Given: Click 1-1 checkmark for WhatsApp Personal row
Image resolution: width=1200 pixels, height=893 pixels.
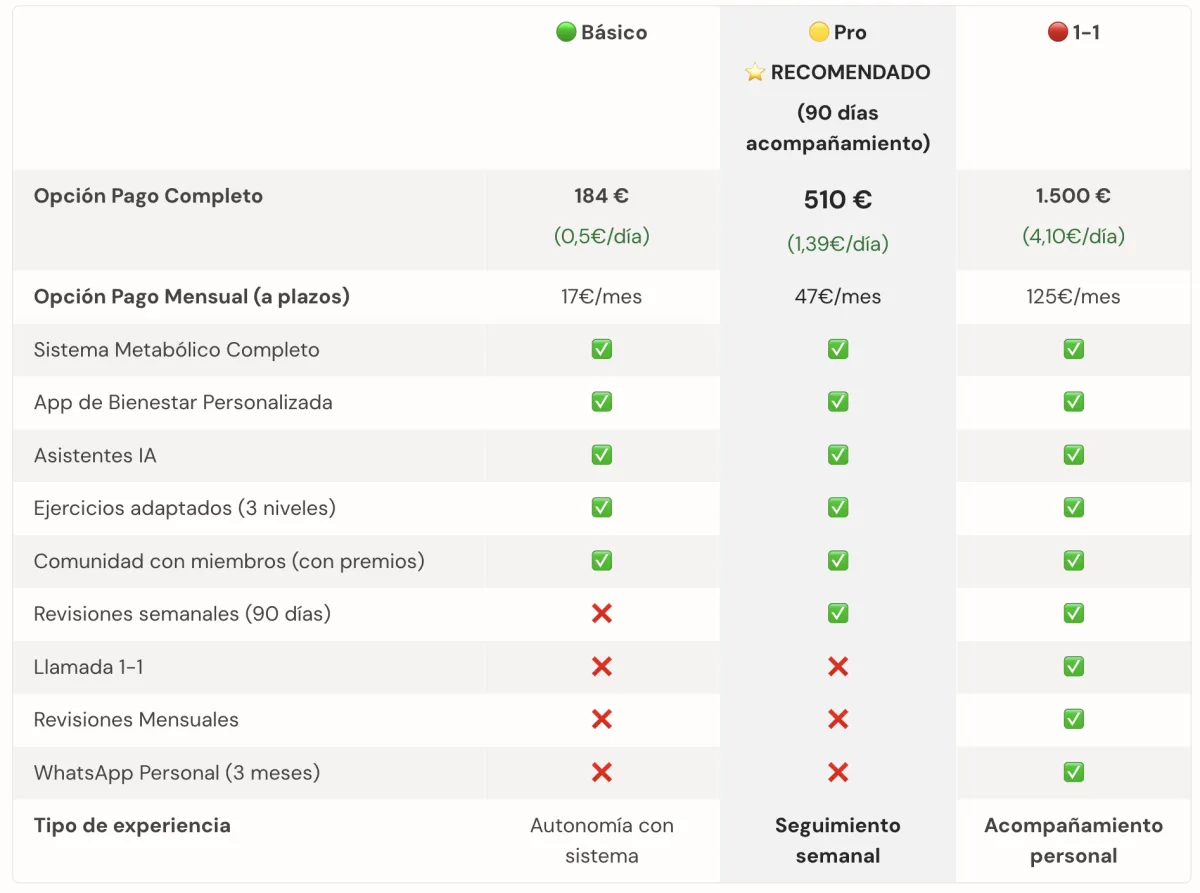Looking at the screenshot, I should [x=1073, y=772].
